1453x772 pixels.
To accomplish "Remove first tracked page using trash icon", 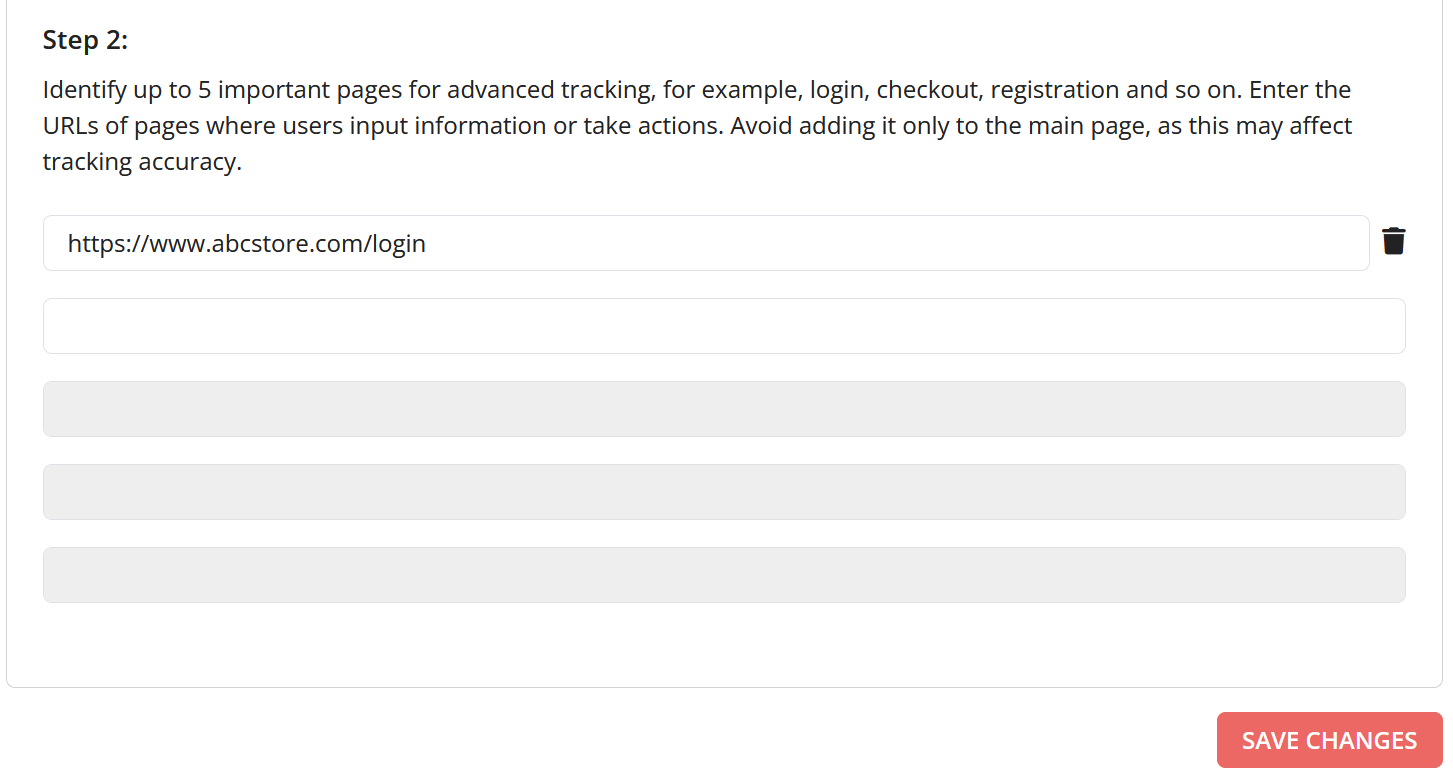I will (1393, 242).
